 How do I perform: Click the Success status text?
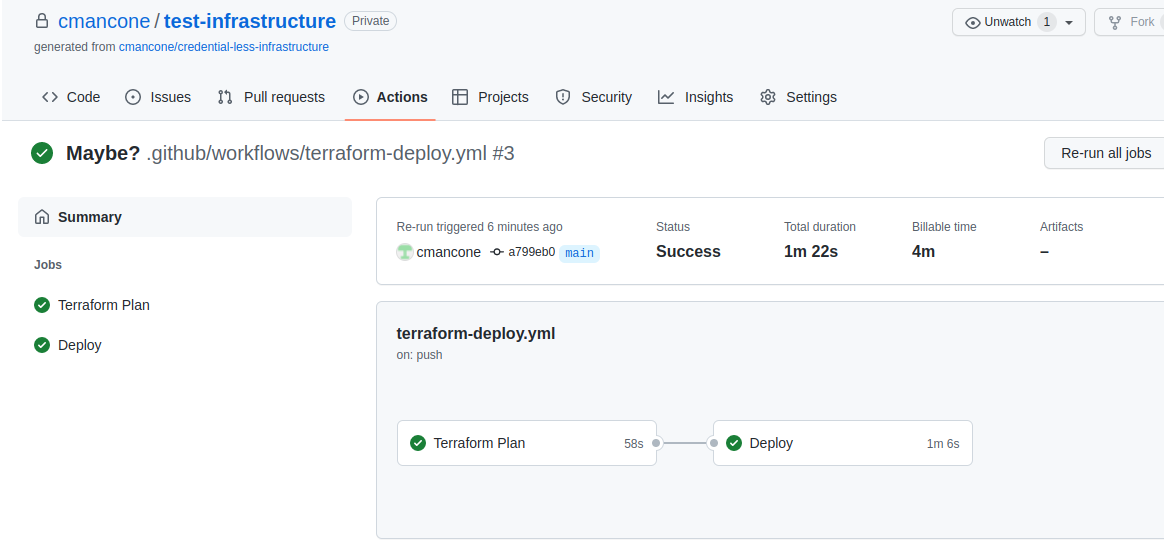[x=688, y=252]
